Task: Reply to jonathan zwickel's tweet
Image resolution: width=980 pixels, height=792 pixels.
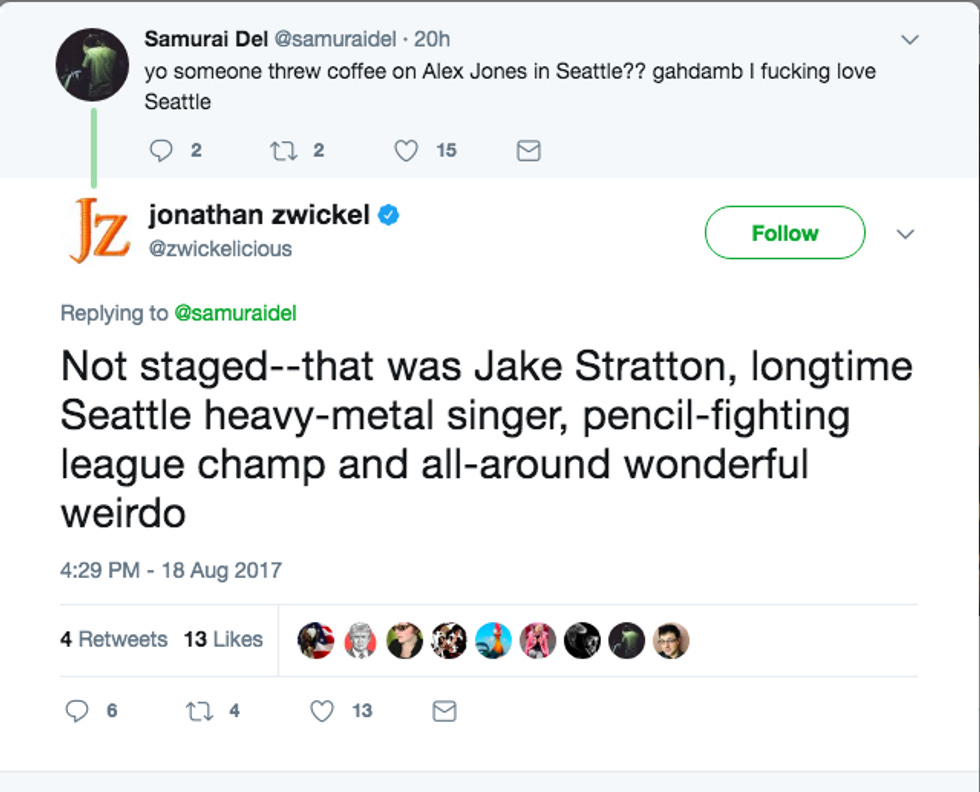Action: [x=77, y=711]
